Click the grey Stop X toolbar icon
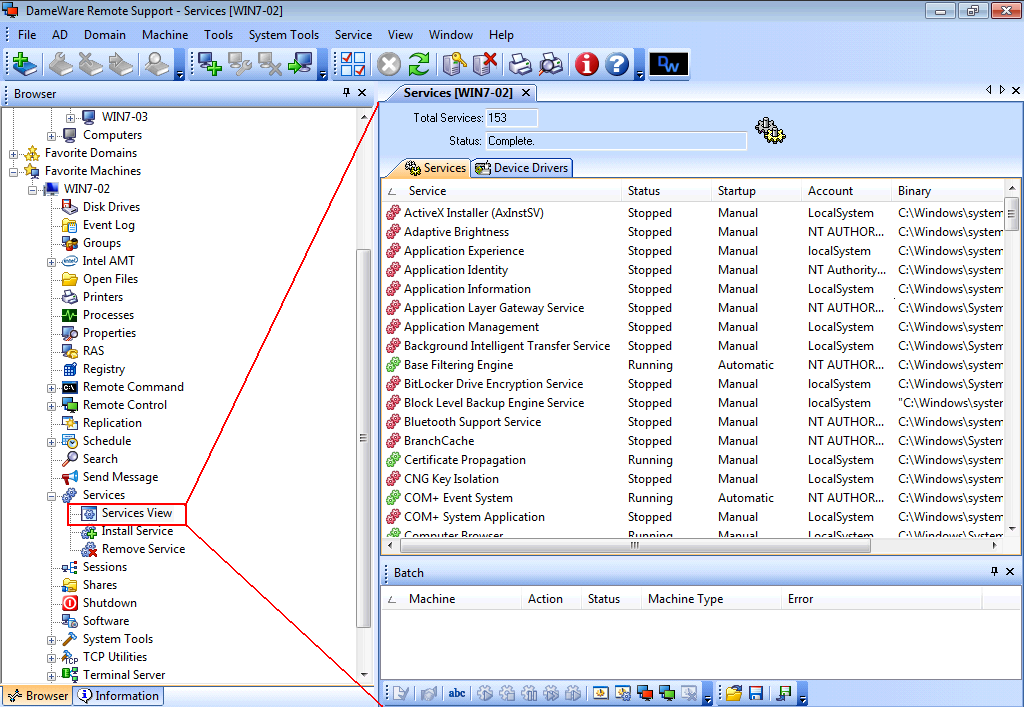This screenshot has height=707, width=1024. (x=389, y=64)
